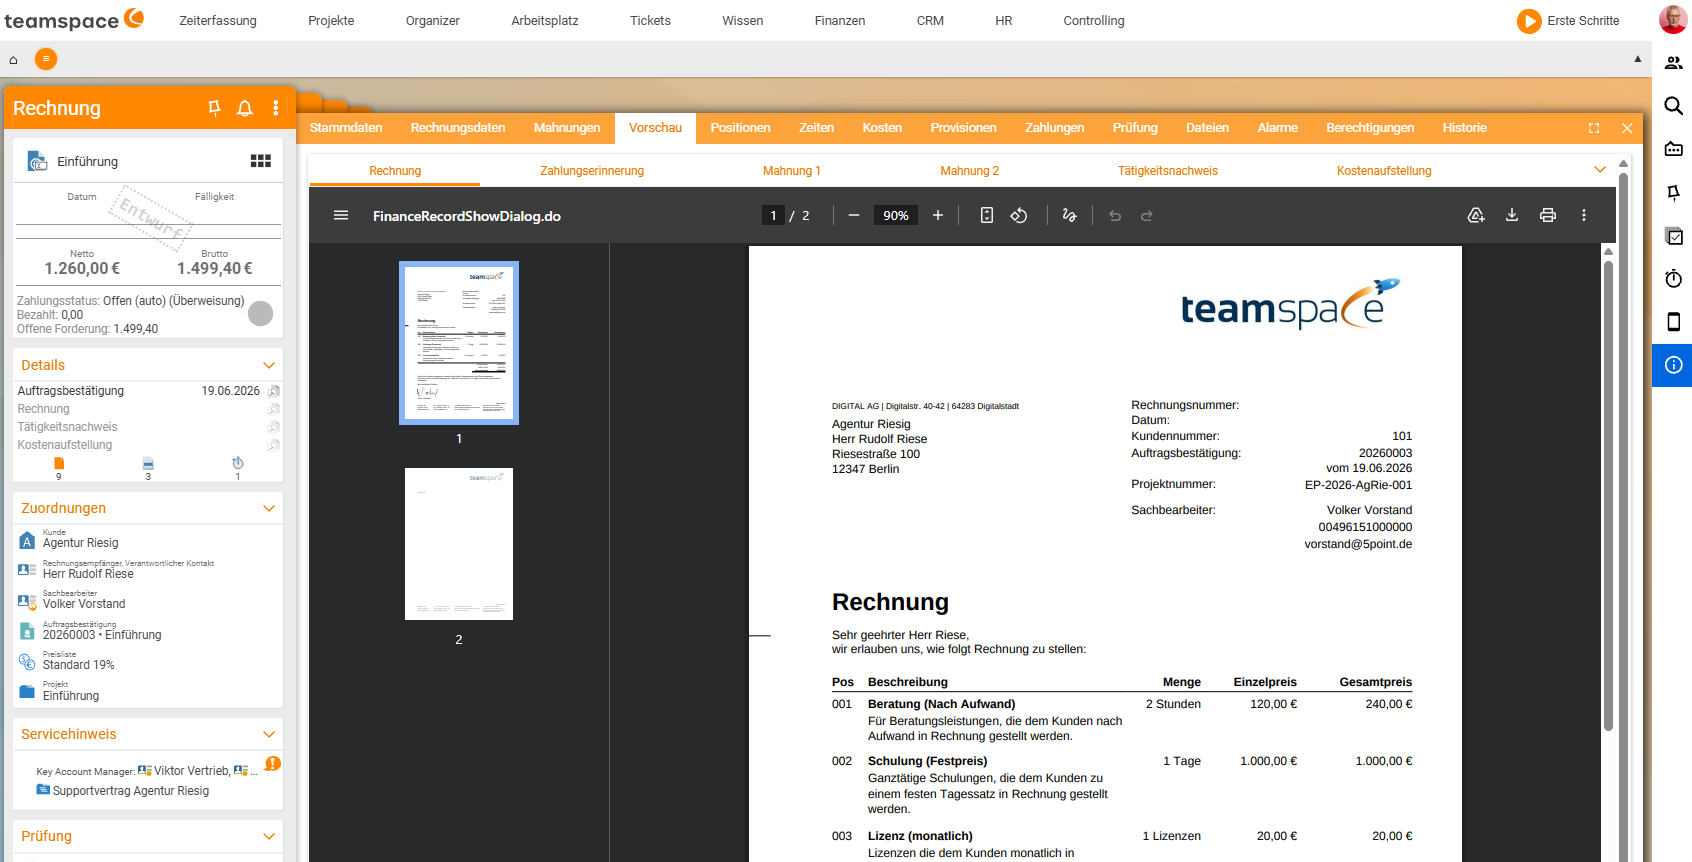1692x862 pixels.
Task: Open more actions menu in the PDF toolbar
Action: coord(1584,215)
